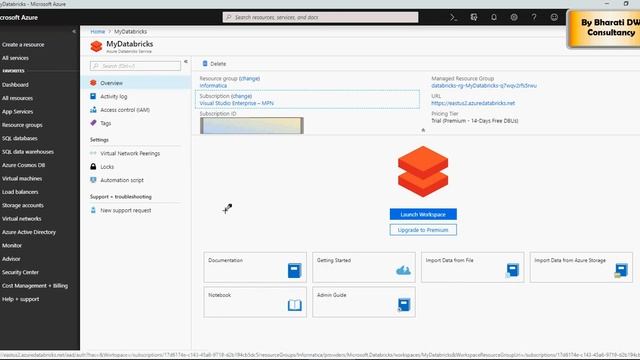Open Azure Cosmos DB in sidebar
The image size is (640, 360).
click(23, 165)
